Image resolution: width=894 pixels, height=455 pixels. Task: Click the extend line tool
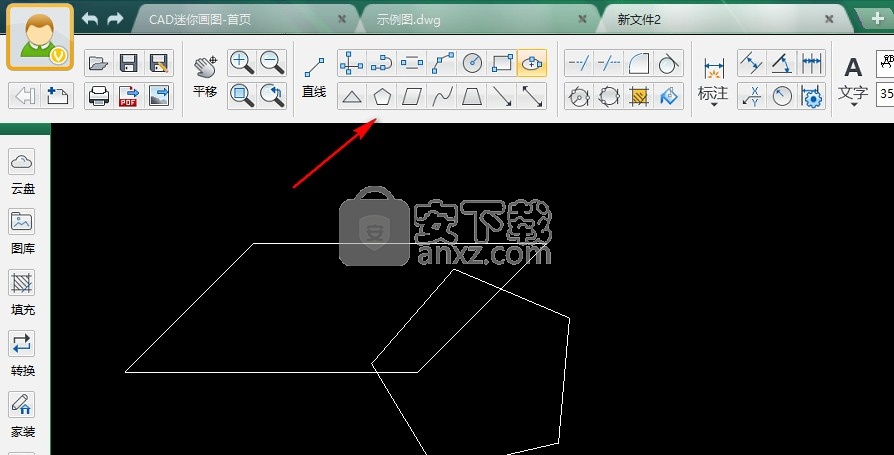[x=579, y=63]
